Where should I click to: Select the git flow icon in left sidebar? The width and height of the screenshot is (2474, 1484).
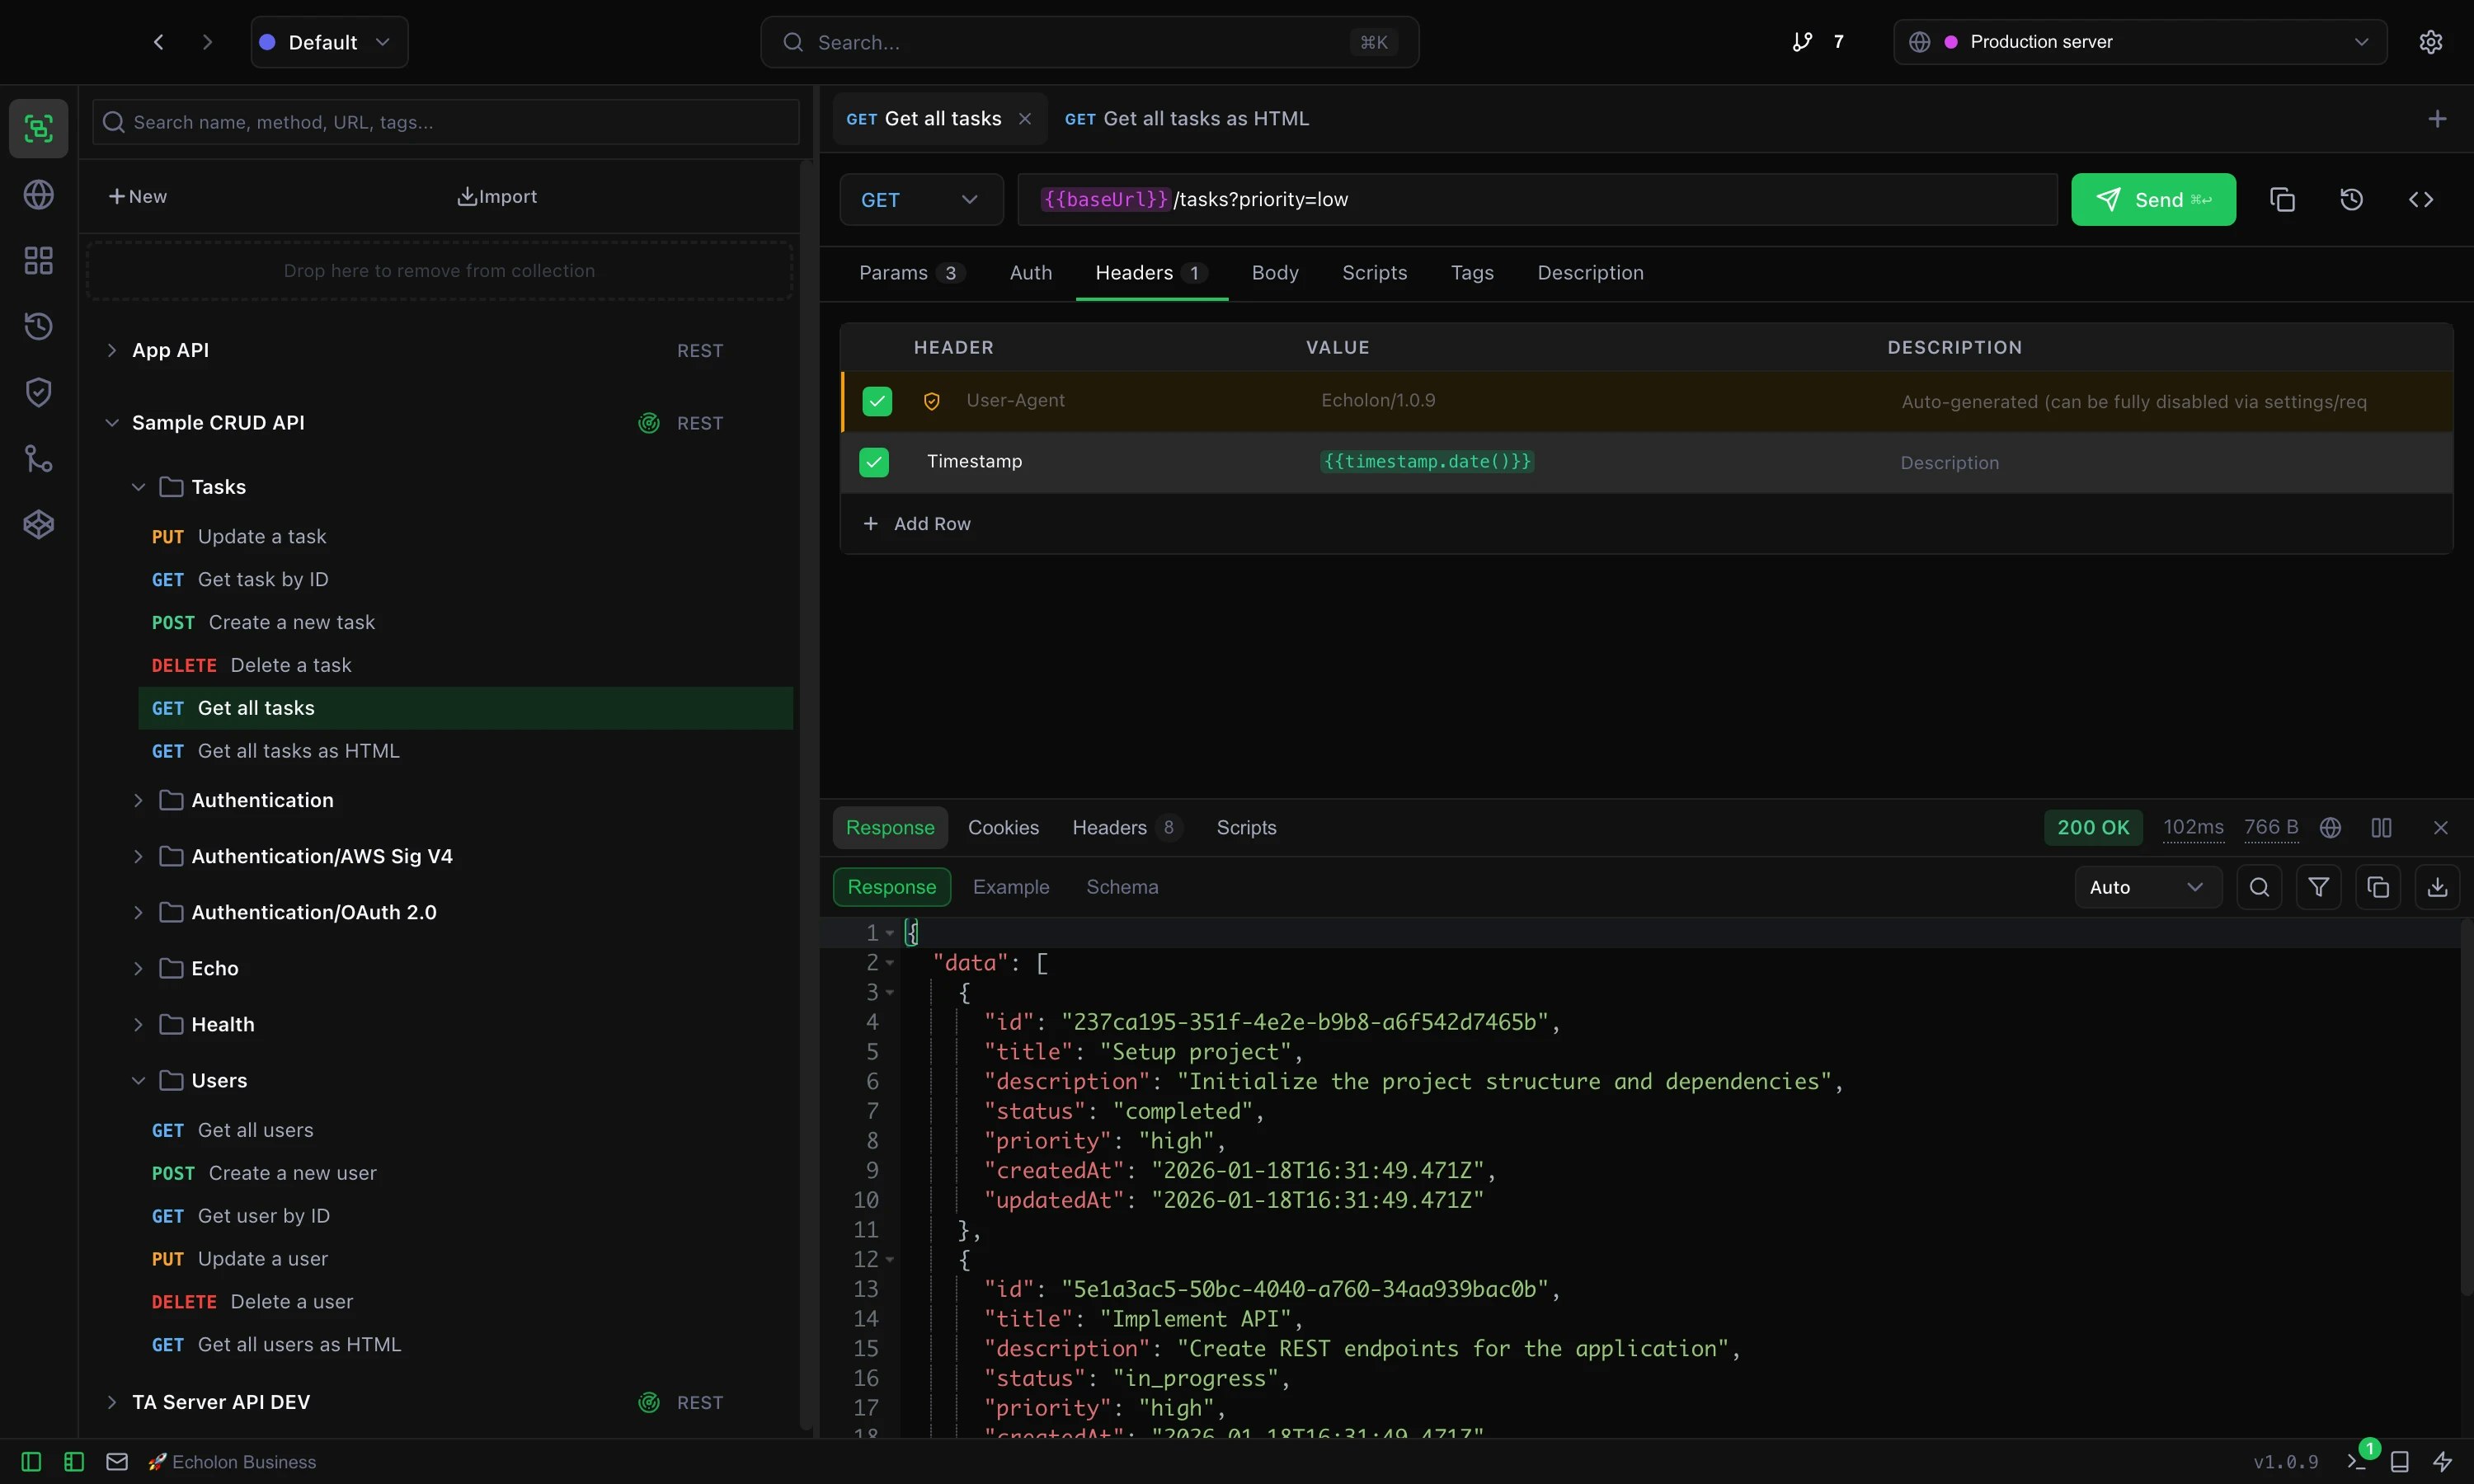point(38,458)
